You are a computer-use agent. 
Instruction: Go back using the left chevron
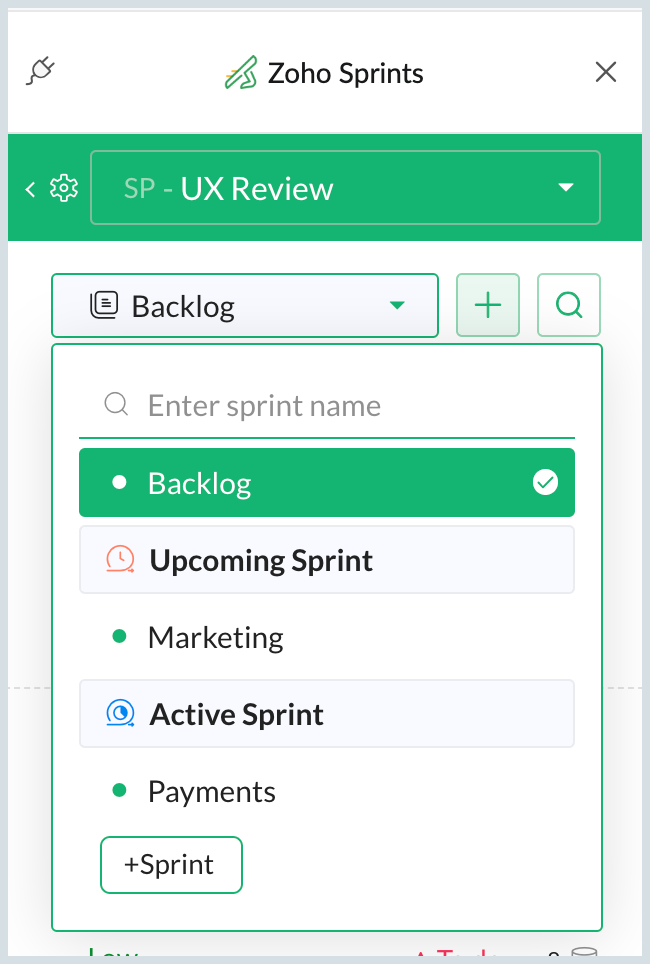(x=30, y=189)
